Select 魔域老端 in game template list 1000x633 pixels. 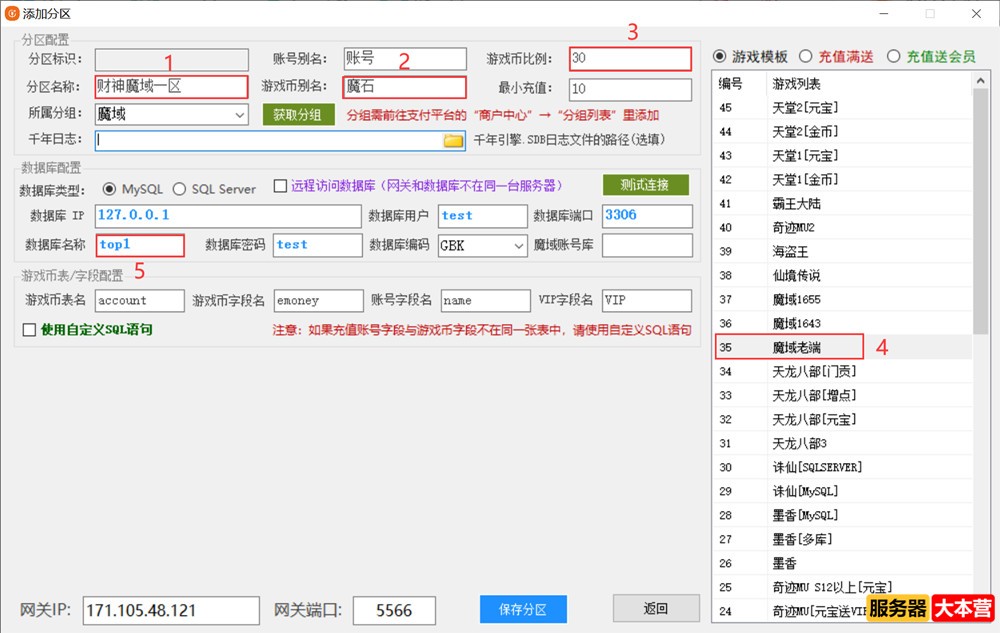(x=805, y=347)
